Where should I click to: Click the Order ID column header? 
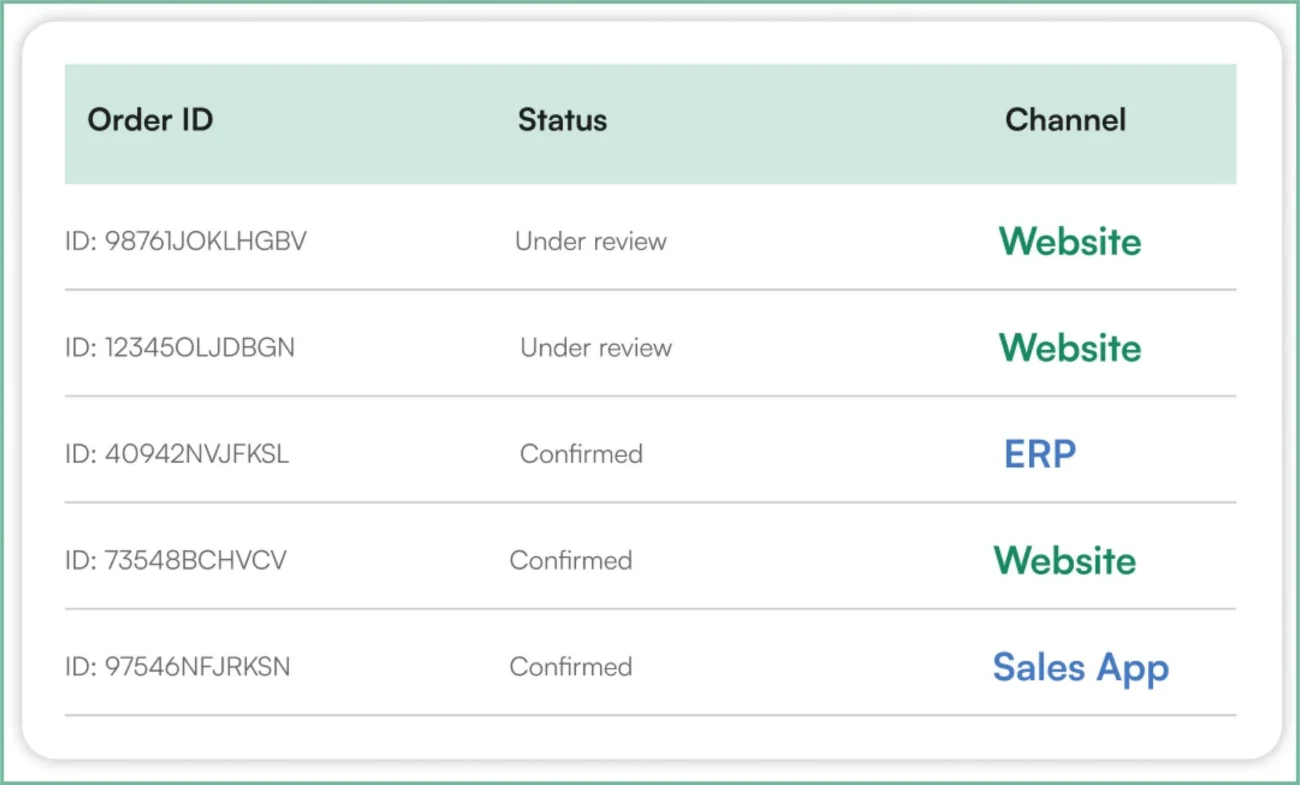150,121
